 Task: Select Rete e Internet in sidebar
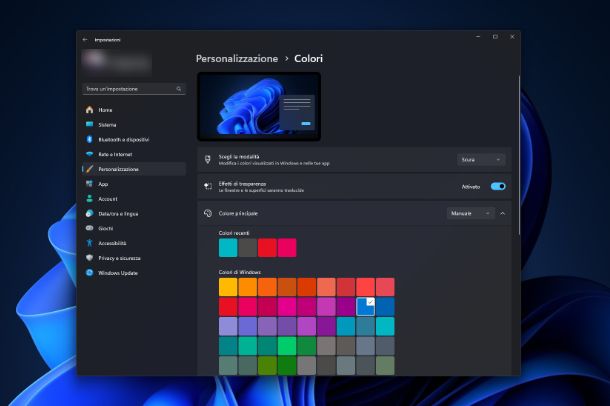click(115, 154)
